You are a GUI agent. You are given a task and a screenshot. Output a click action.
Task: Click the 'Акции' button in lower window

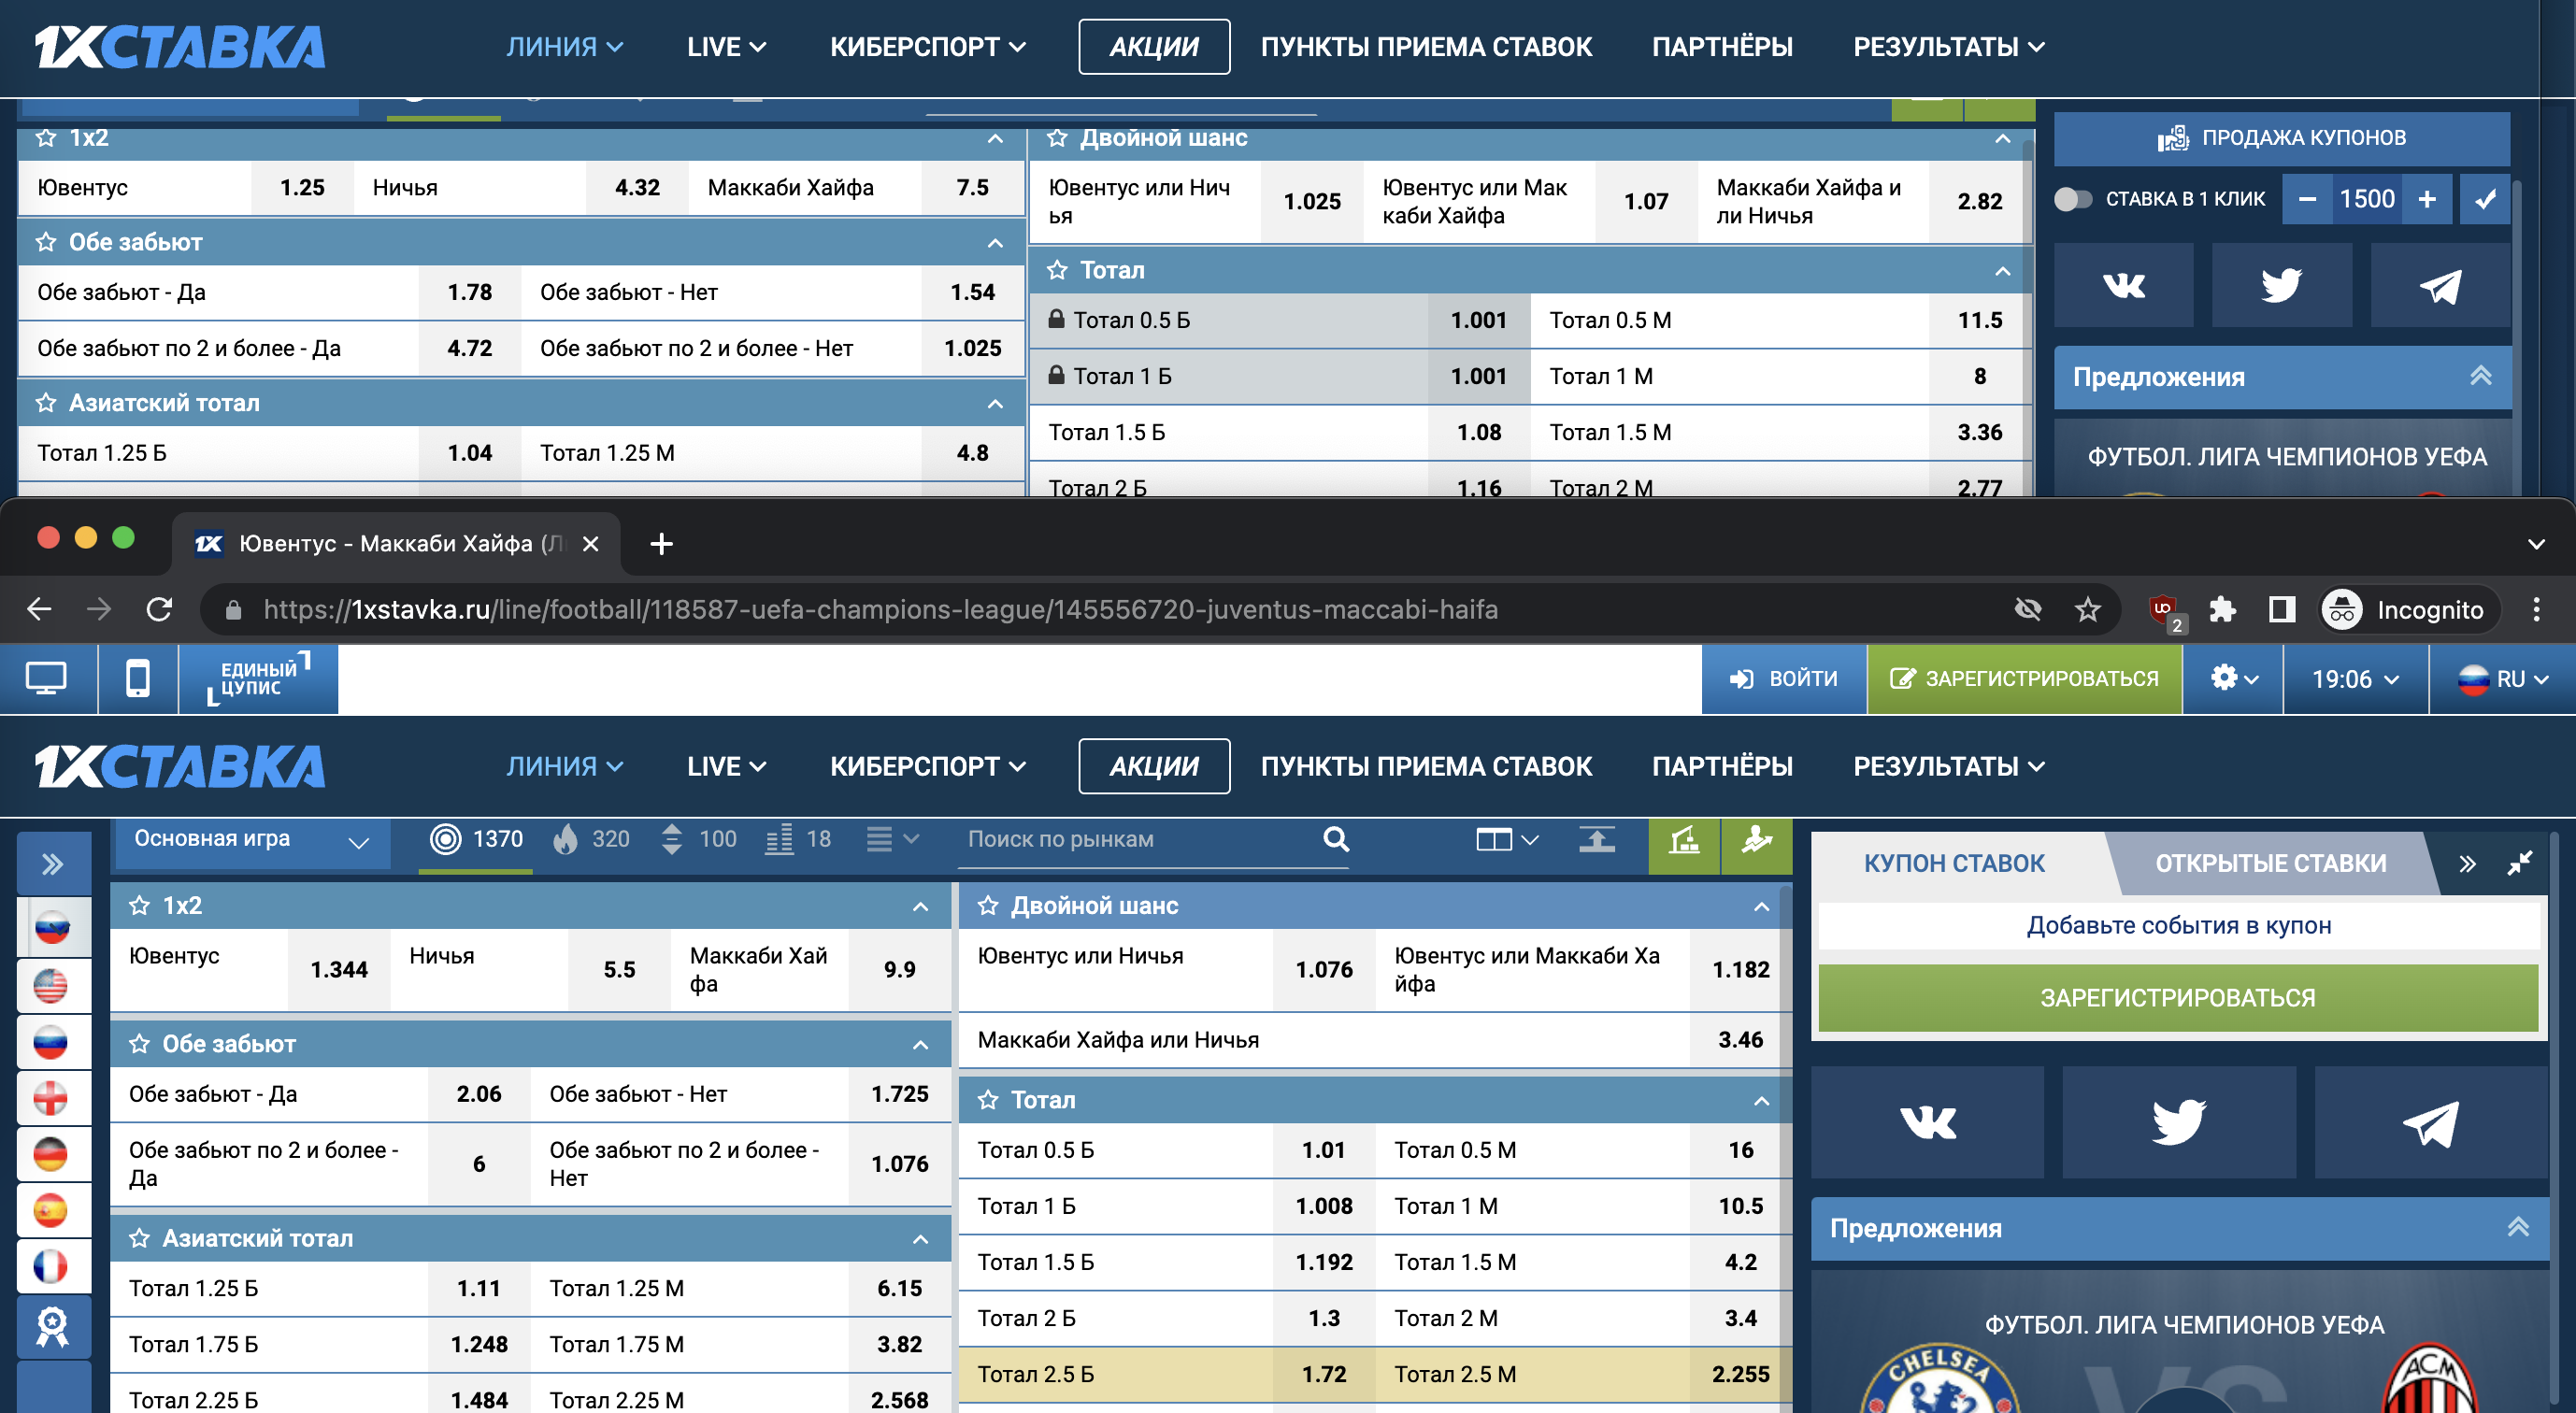[1154, 766]
